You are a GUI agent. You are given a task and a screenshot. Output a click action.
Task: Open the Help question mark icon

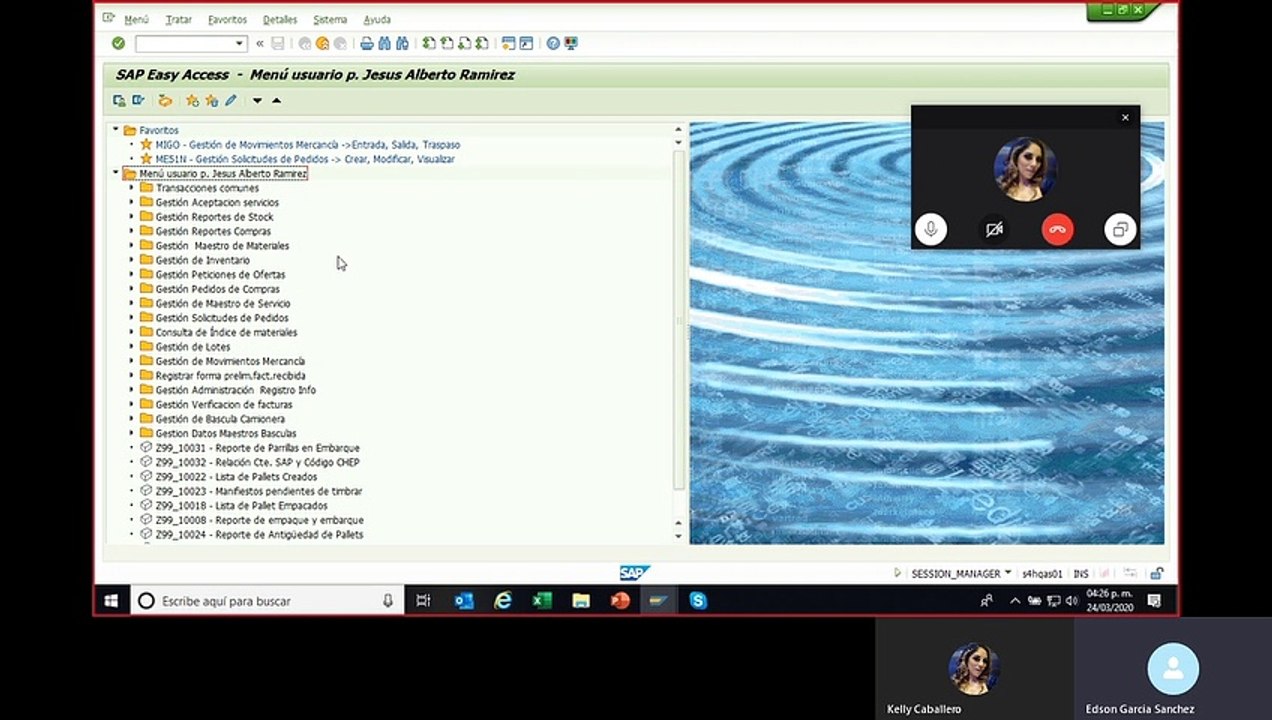pyautogui.click(x=553, y=43)
